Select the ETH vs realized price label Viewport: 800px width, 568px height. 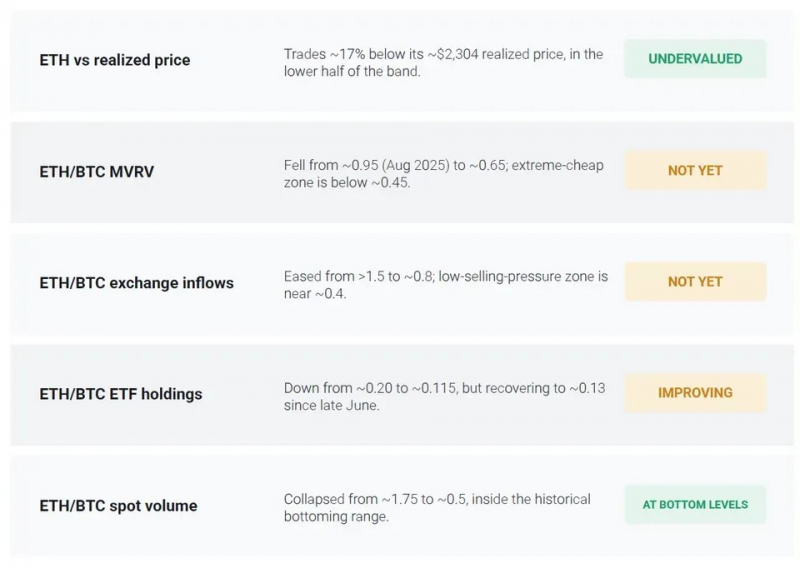click(115, 60)
